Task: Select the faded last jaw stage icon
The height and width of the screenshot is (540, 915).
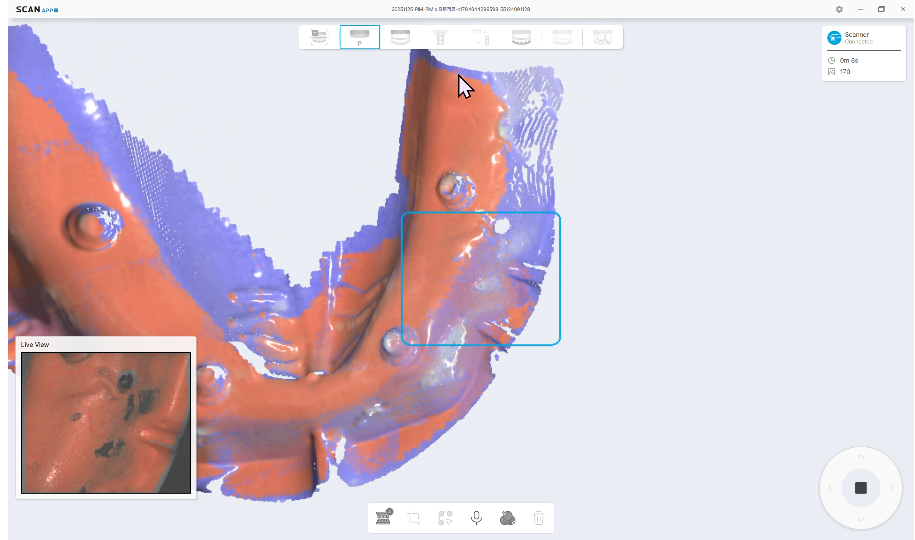Action: (x=562, y=38)
